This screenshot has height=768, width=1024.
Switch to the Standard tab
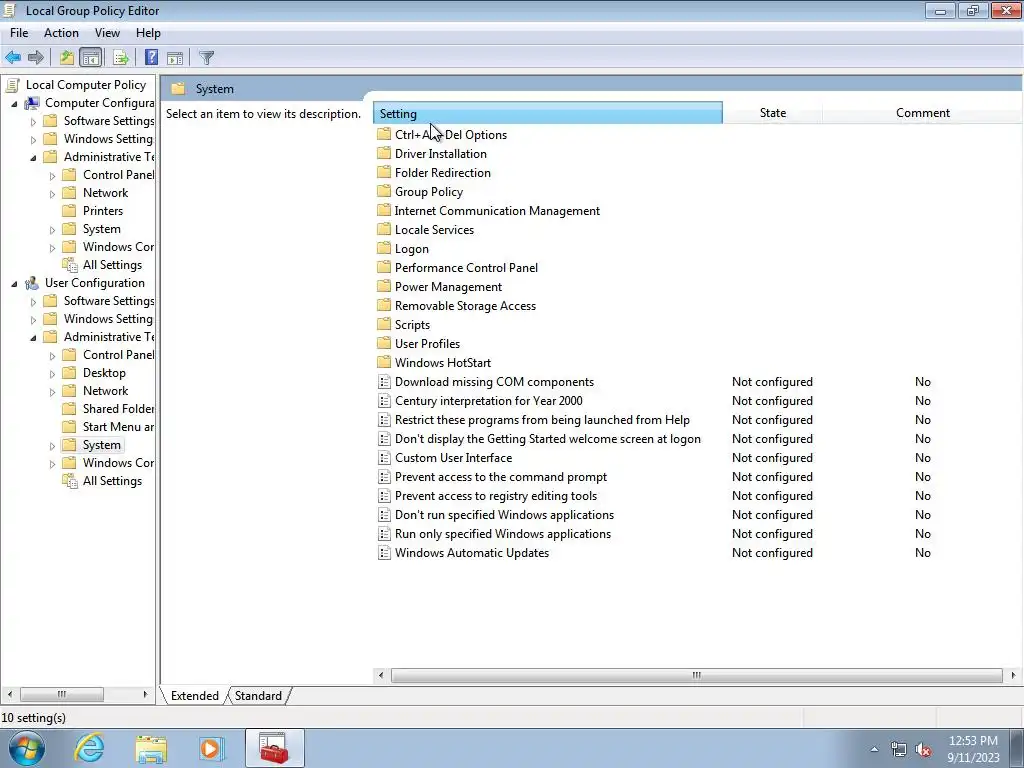click(258, 696)
